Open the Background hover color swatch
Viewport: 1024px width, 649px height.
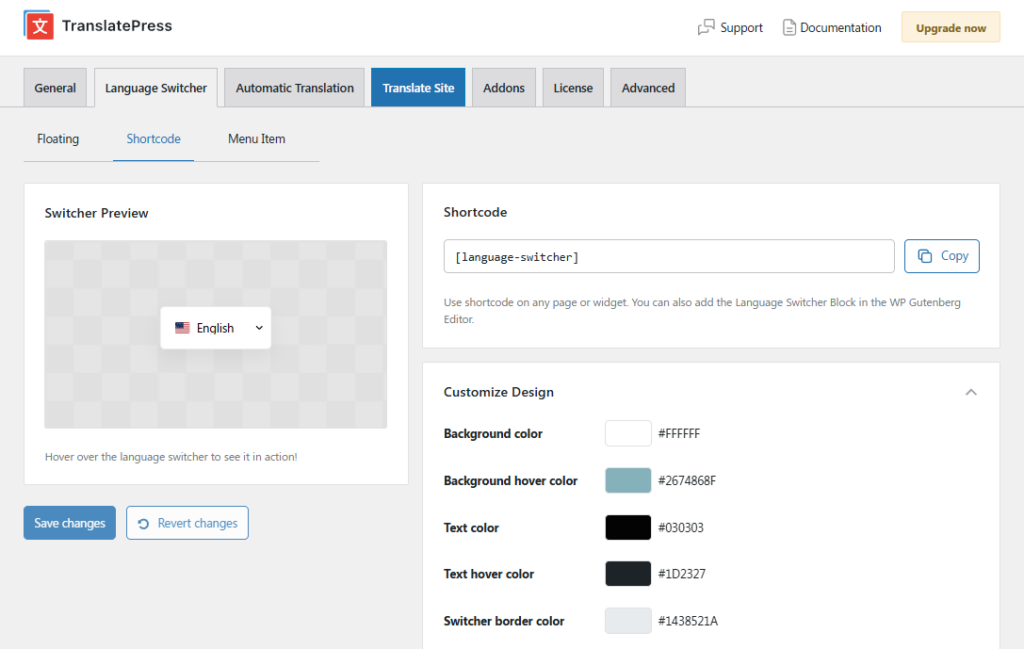click(x=628, y=481)
